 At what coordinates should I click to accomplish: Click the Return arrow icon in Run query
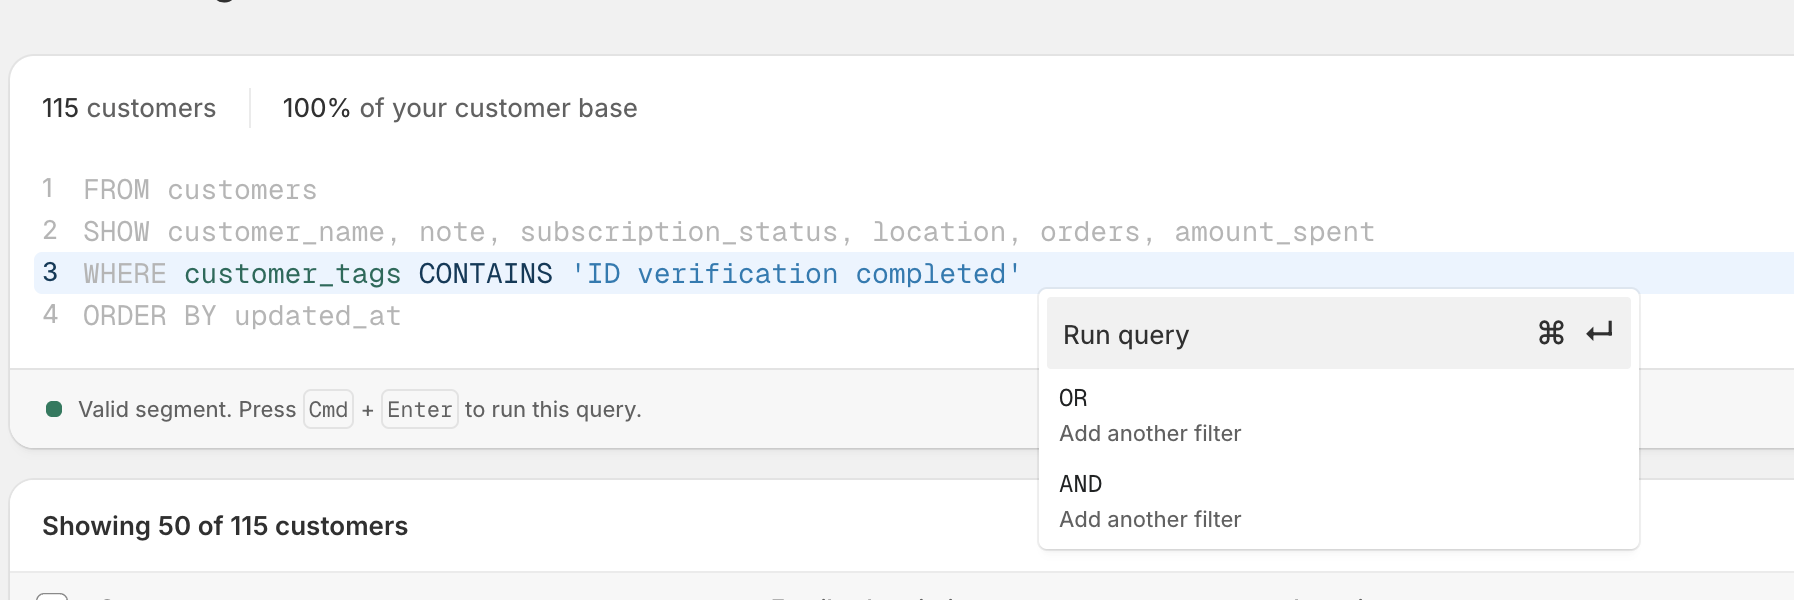click(x=1599, y=333)
